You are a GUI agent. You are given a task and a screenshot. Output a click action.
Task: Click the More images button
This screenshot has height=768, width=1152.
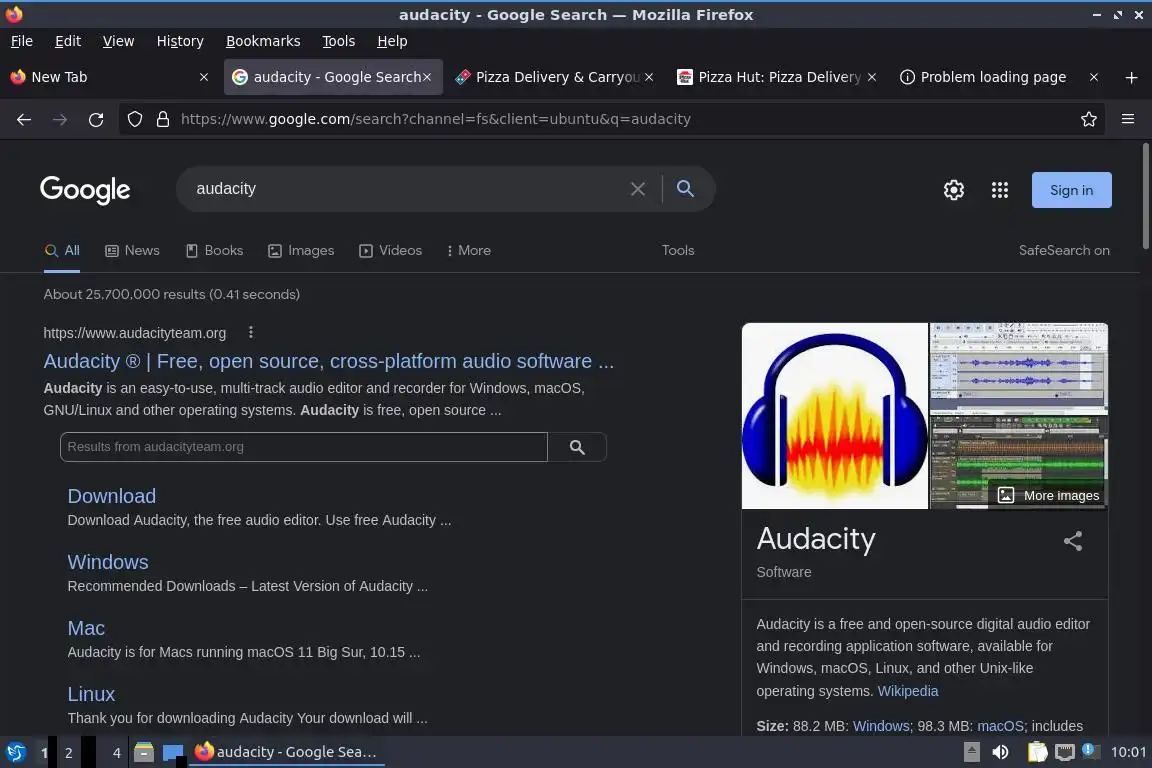(1048, 495)
